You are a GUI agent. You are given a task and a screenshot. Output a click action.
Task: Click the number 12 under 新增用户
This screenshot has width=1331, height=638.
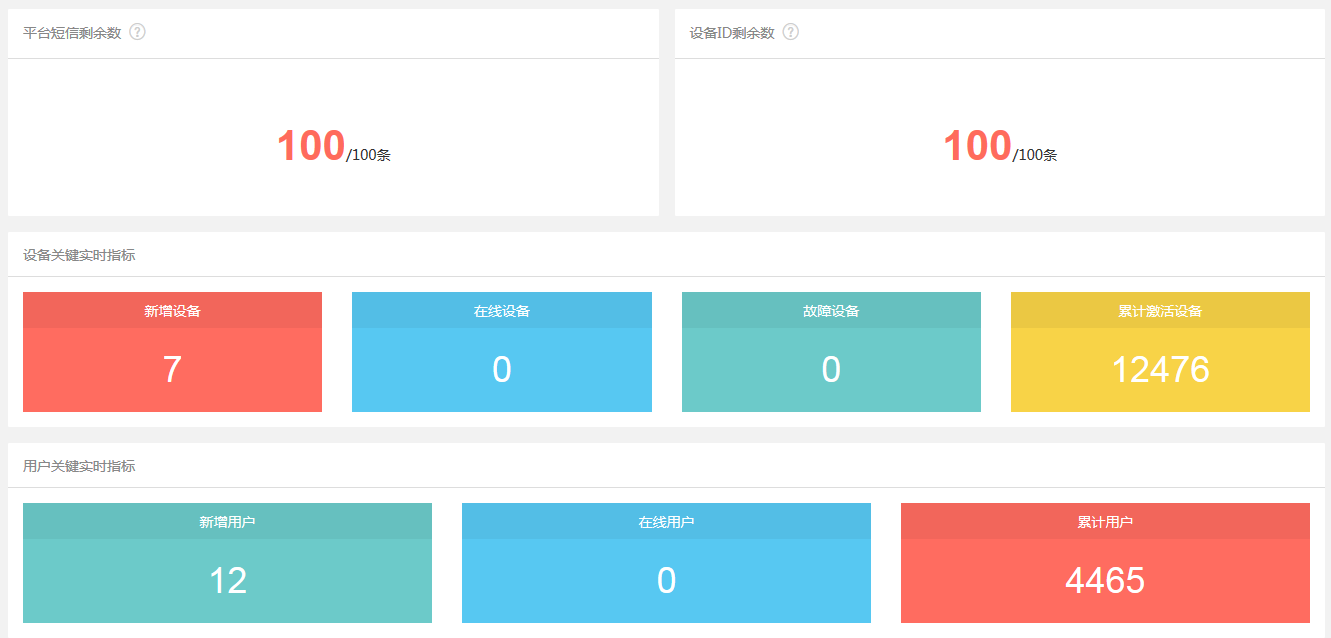click(227, 577)
